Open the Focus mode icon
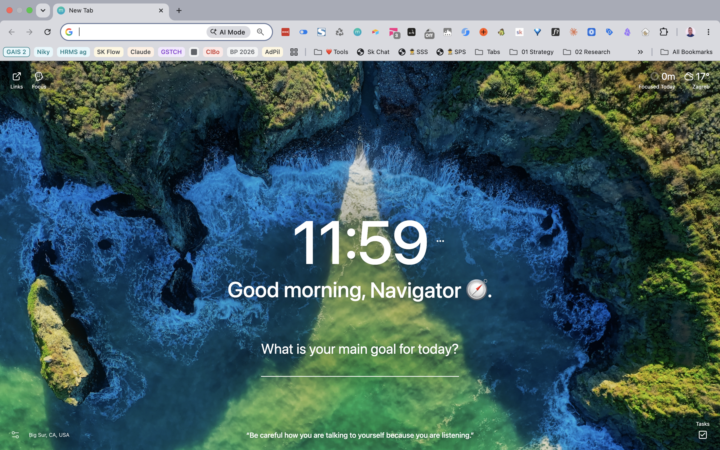The height and width of the screenshot is (450, 720). (x=39, y=80)
